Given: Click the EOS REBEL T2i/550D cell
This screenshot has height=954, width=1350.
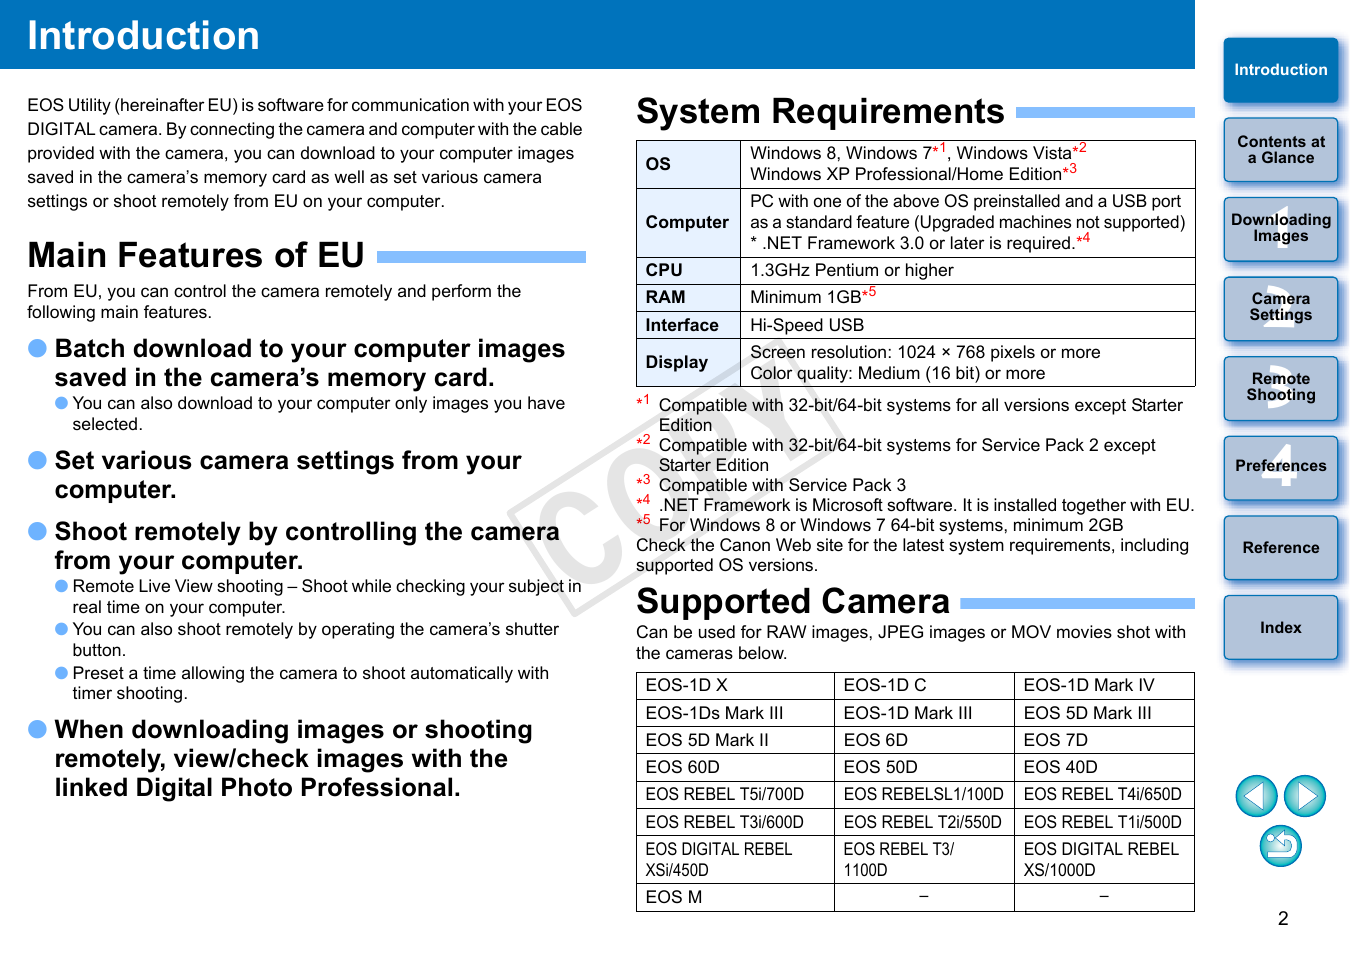Looking at the screenshot, I should [x=924, y=822].
